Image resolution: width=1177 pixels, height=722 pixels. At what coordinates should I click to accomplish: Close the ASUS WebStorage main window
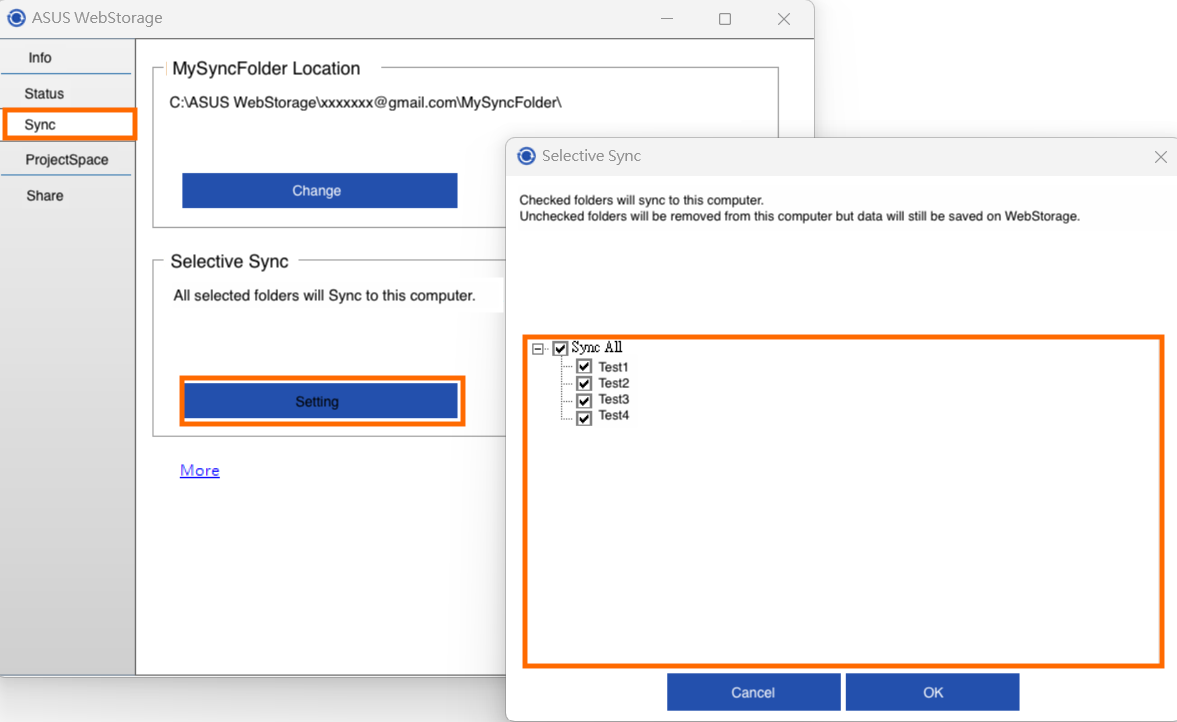(784, 19)
